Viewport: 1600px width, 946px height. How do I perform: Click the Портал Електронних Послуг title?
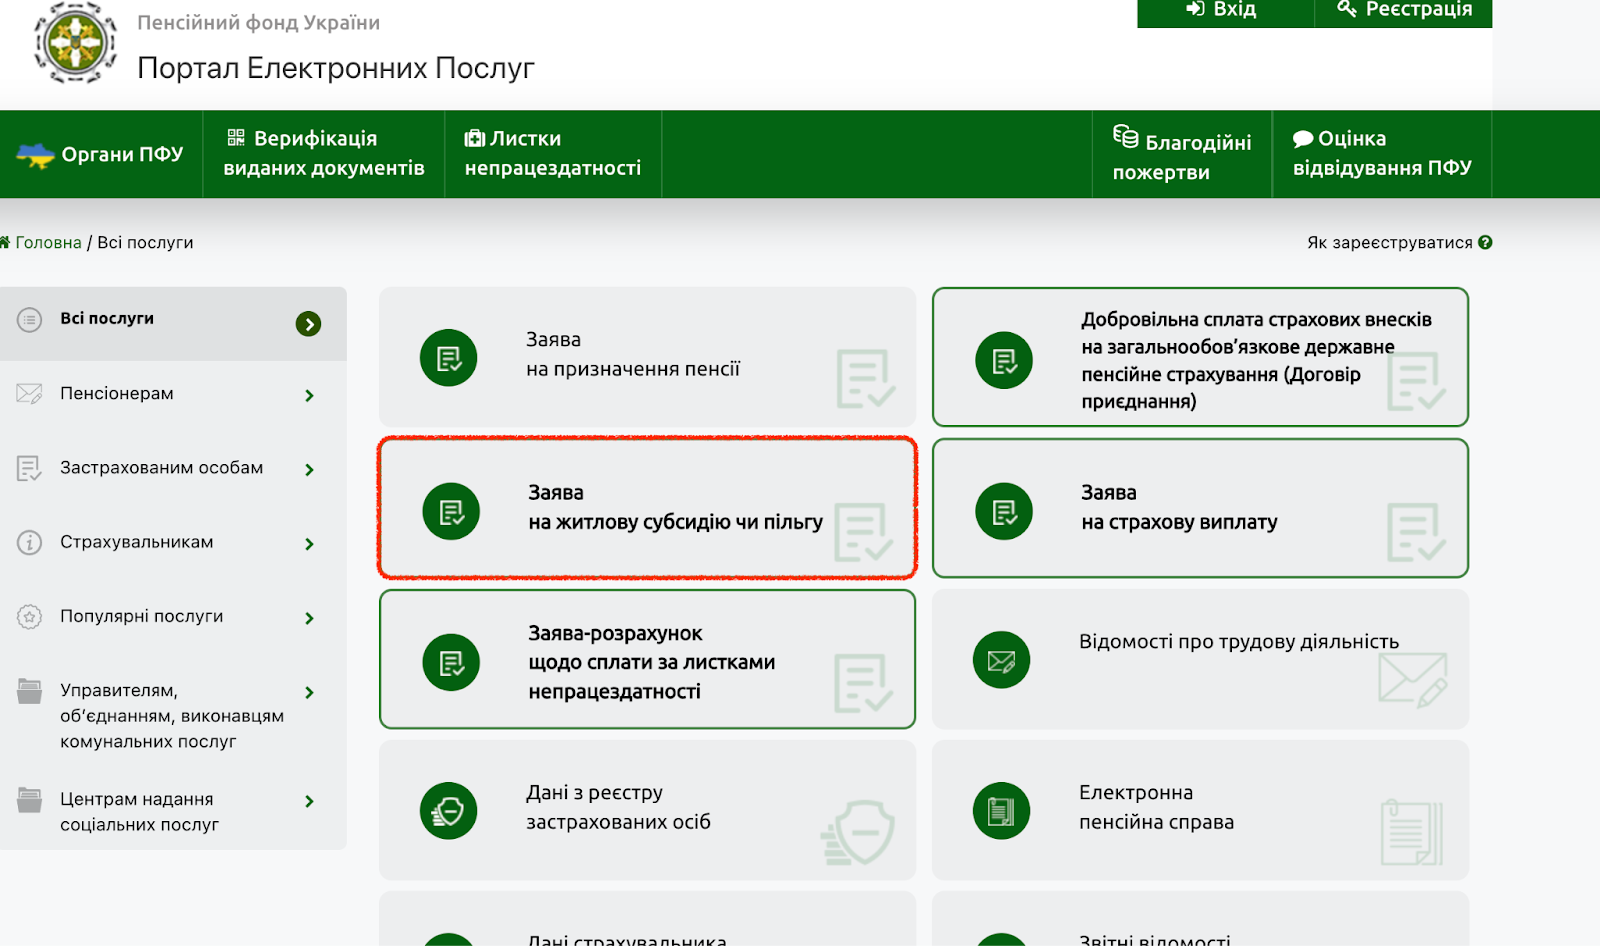[336, 68]
